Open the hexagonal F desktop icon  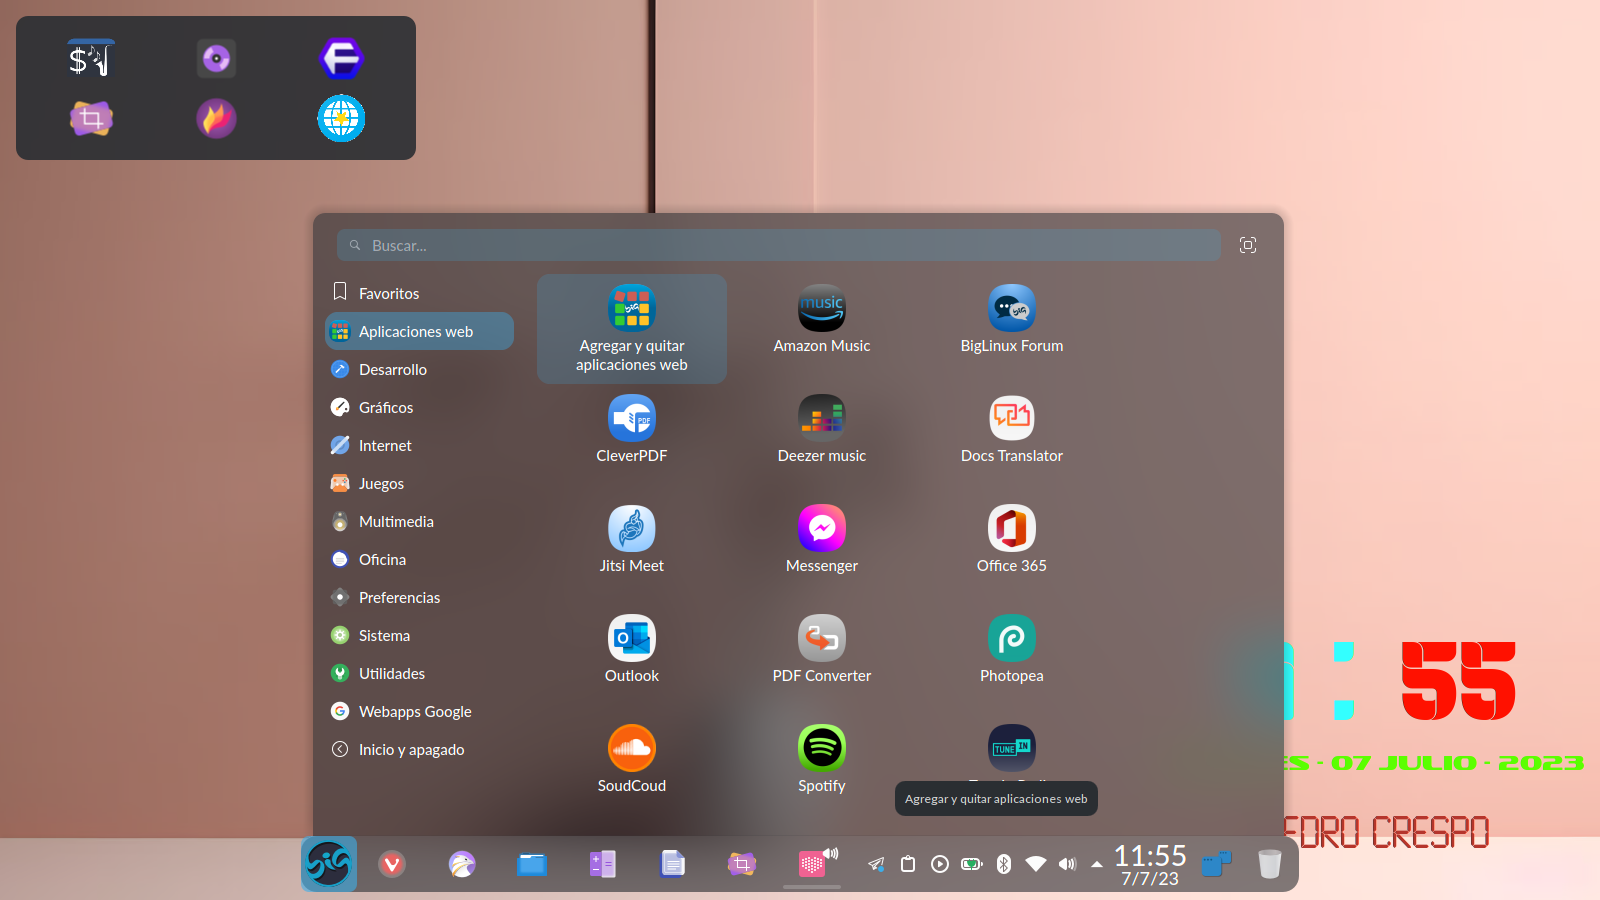pos(341,59)
